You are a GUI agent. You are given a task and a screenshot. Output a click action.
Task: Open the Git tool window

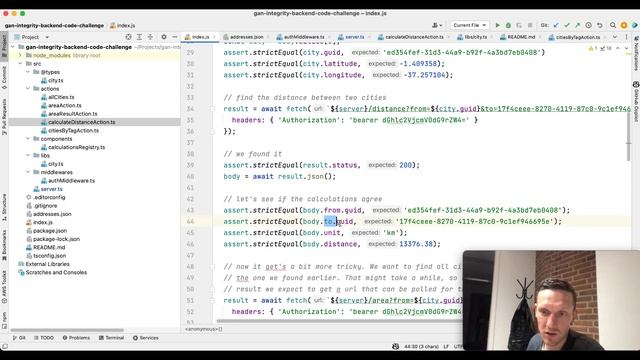(19, 338)
